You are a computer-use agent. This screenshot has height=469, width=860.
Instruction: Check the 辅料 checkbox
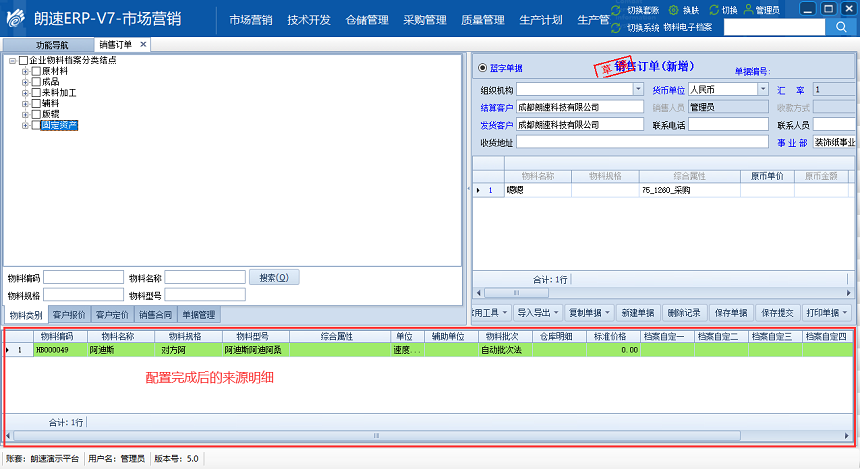(36, 103)
